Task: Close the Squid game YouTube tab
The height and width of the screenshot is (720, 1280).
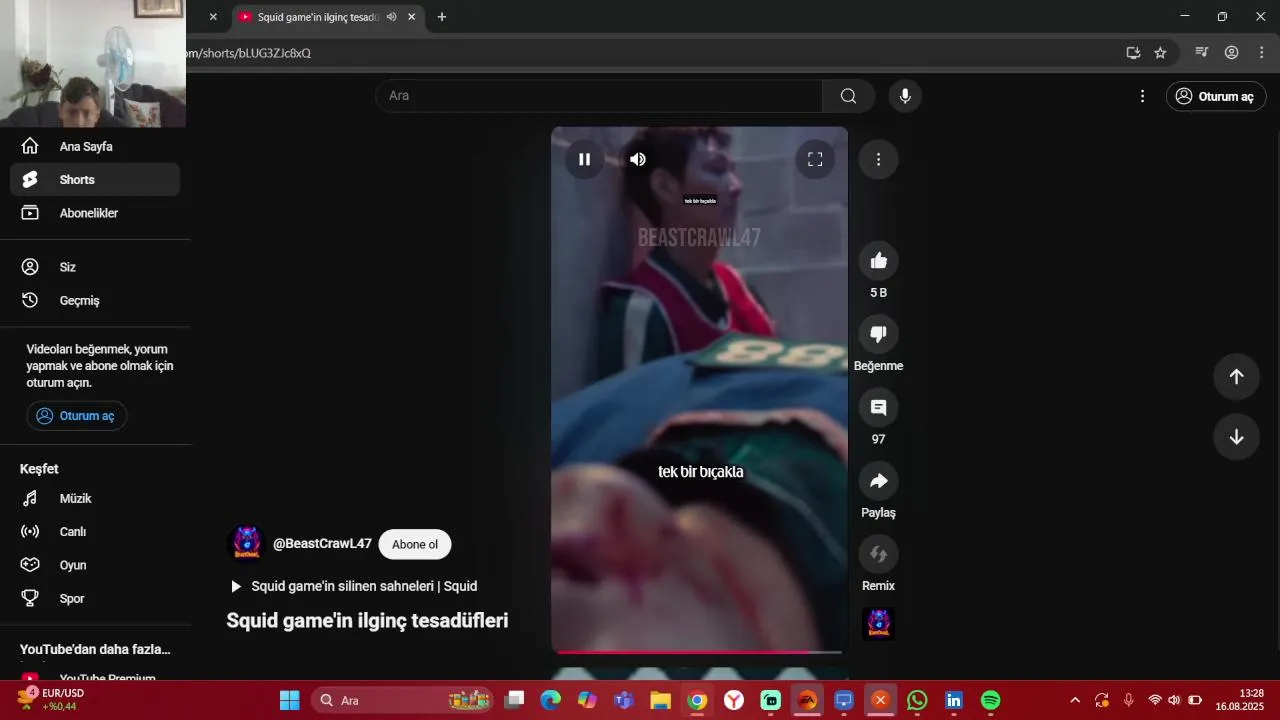Action: pos(411,17)
